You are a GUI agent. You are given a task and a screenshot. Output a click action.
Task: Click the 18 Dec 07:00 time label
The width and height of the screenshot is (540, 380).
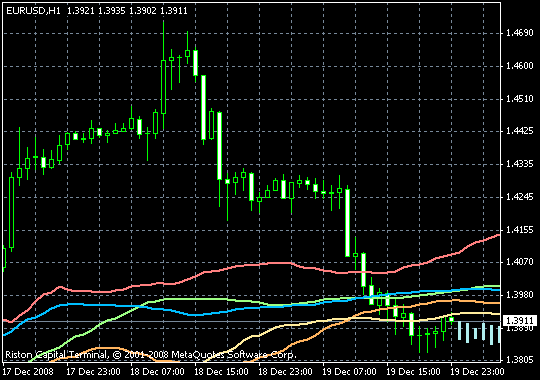pyautogui.click(x=157, y=372)
